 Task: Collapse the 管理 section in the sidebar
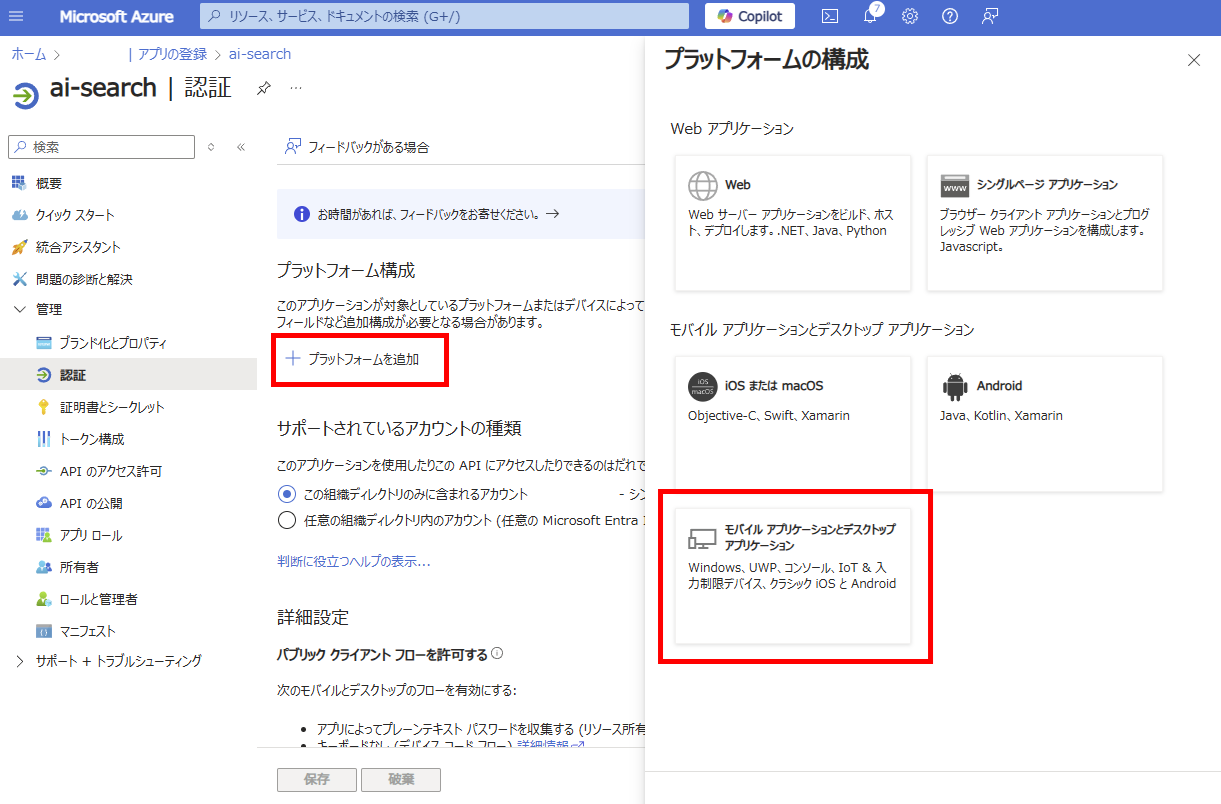[18, 309]
